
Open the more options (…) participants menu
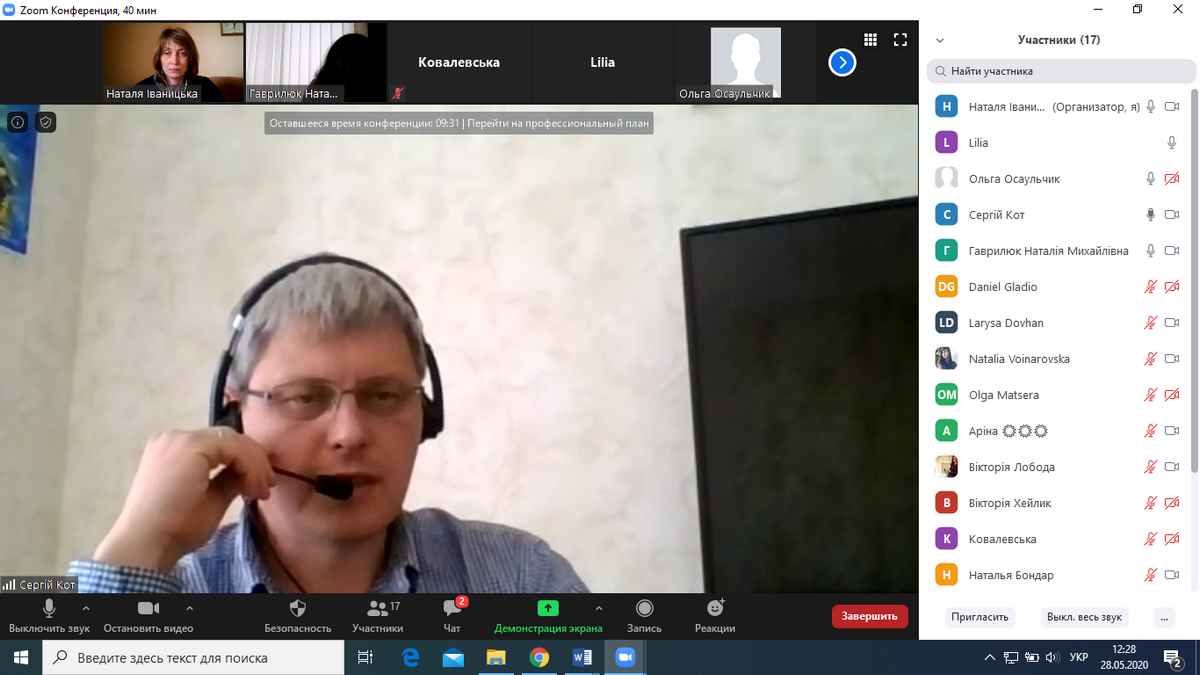pos(1162,617)
